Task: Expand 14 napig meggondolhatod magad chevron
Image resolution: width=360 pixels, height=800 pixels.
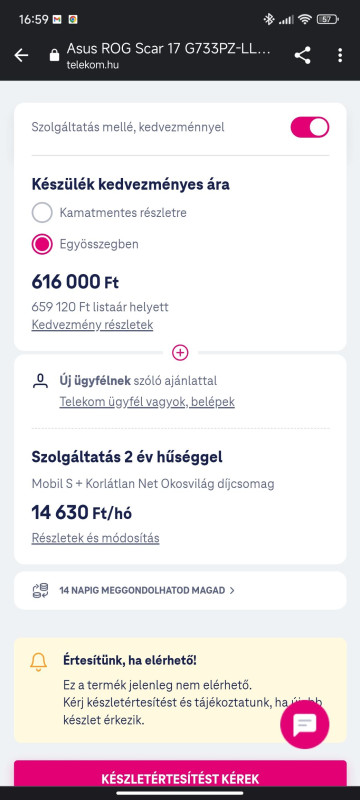Action: (232, 590)
